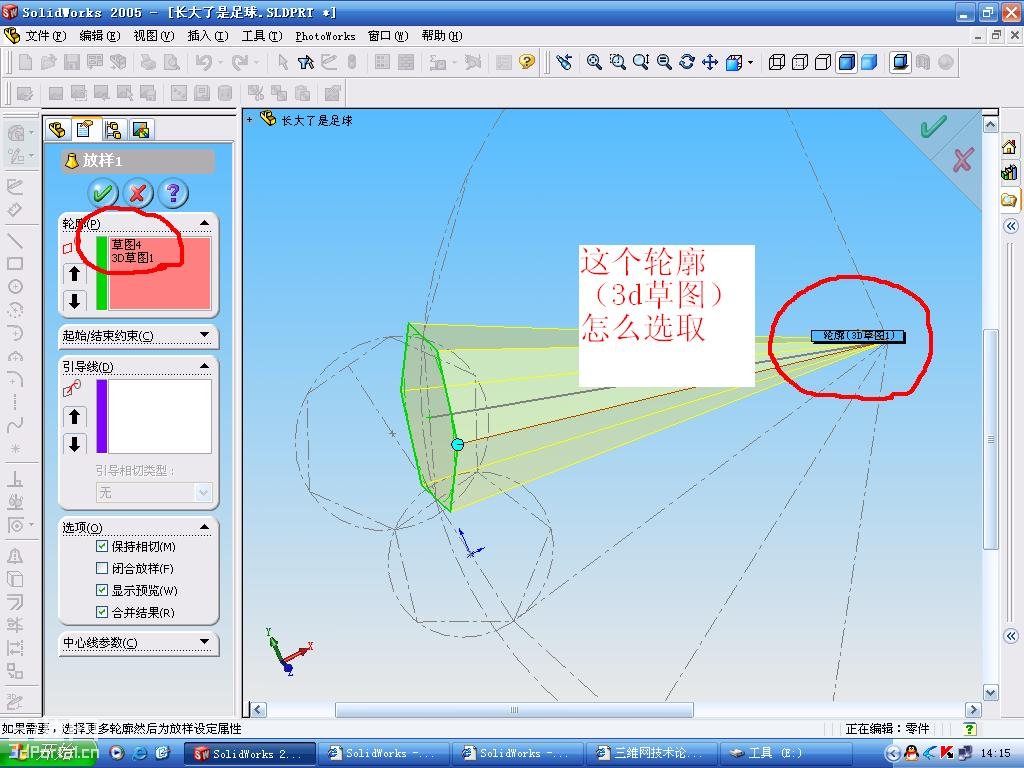The width and height of the screenshot is (1024, 768).
Task: Switch to Hidden Lines Removed display
Action: click(x=823, y=62)
